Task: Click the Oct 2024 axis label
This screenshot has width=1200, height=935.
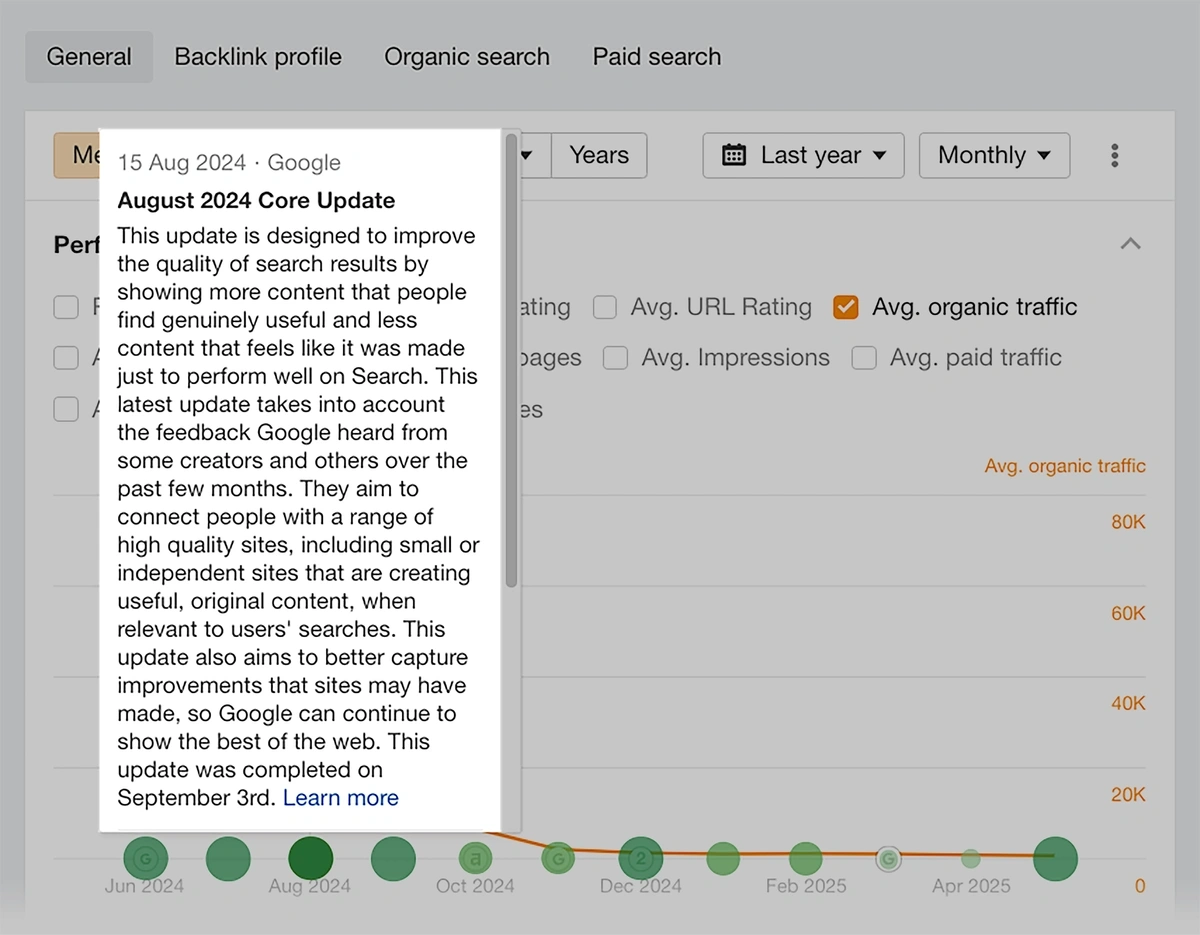Action: tap(475, 886)
